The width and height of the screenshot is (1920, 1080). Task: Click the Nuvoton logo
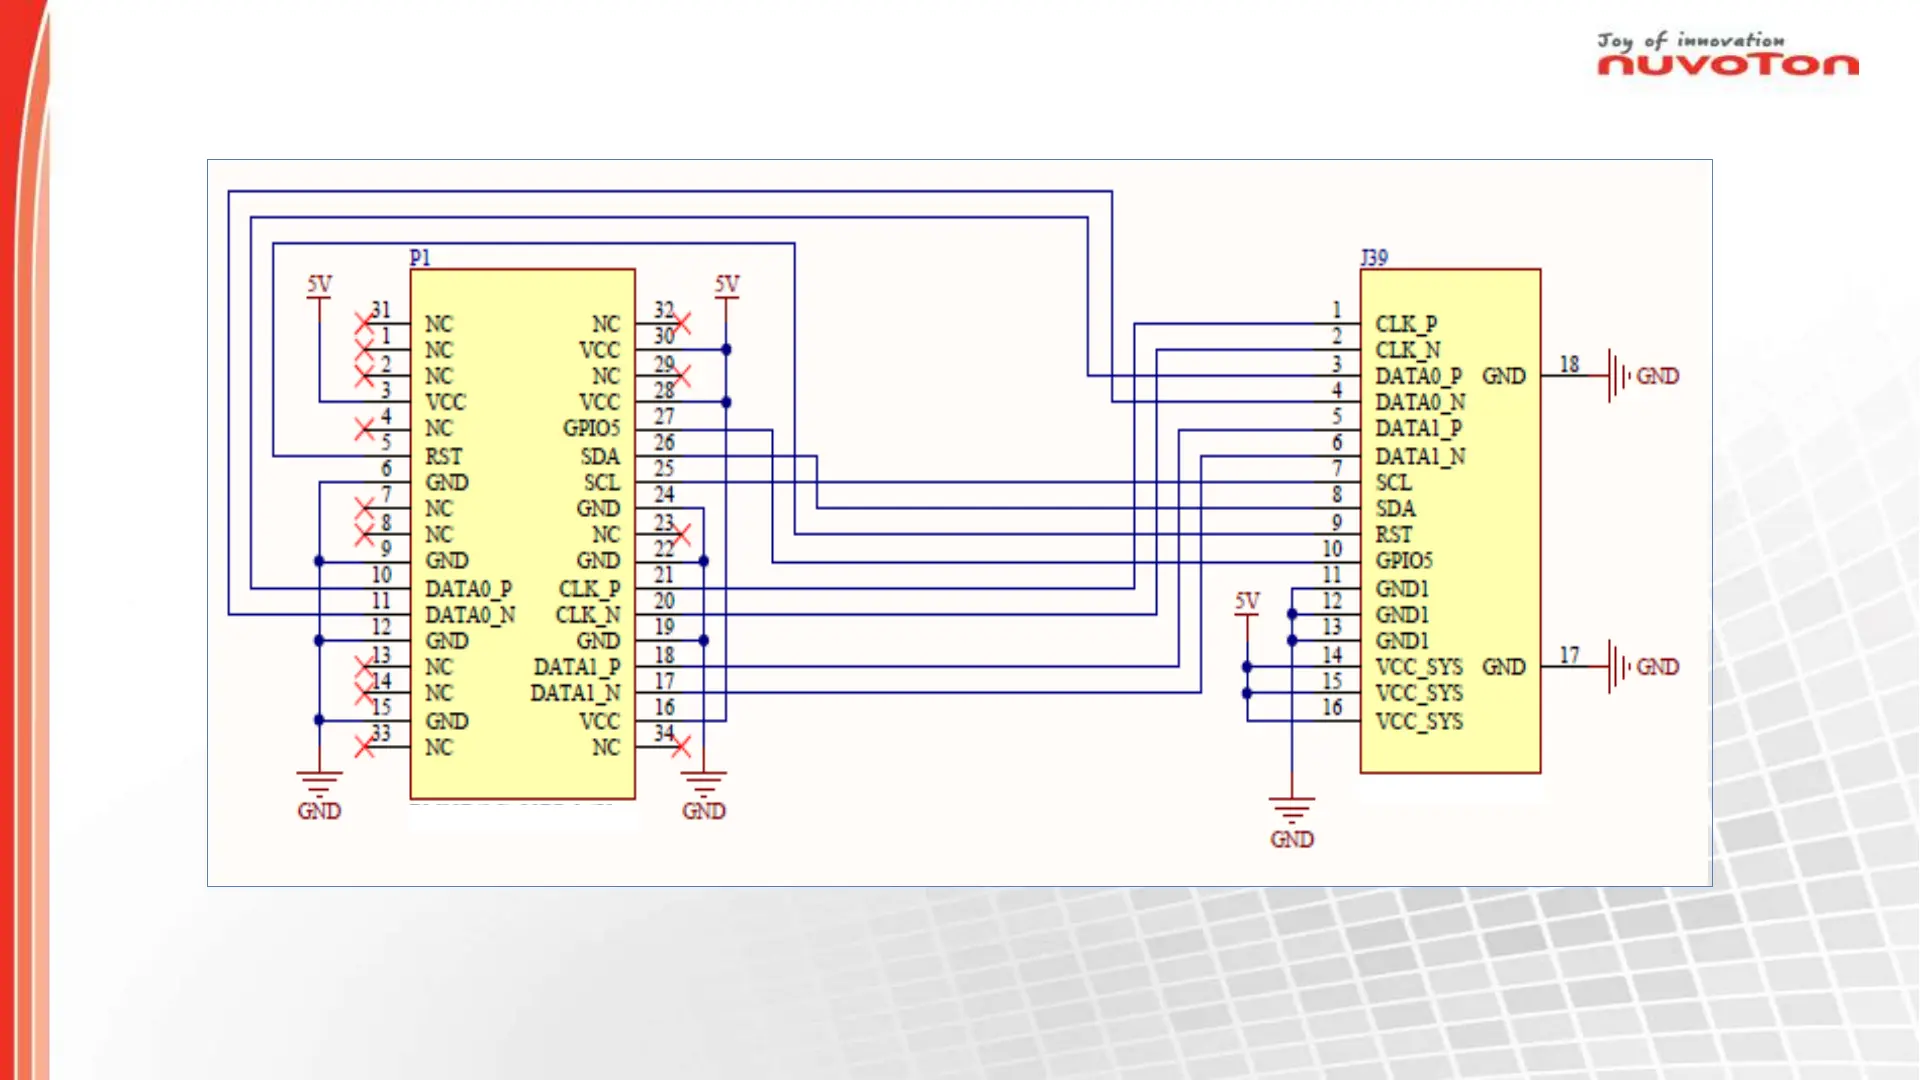tap(1727, 54)
